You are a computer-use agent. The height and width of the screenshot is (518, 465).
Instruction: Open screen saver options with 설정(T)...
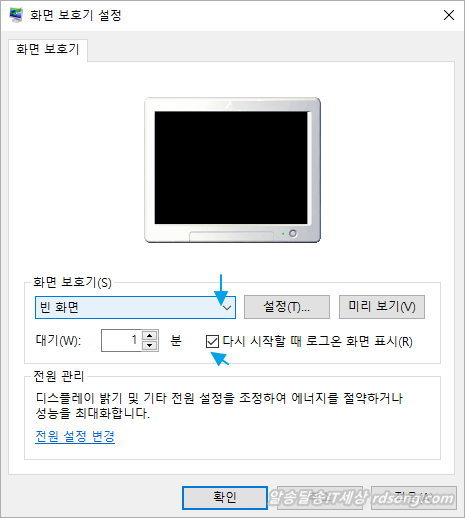click(x=287, y=307)
